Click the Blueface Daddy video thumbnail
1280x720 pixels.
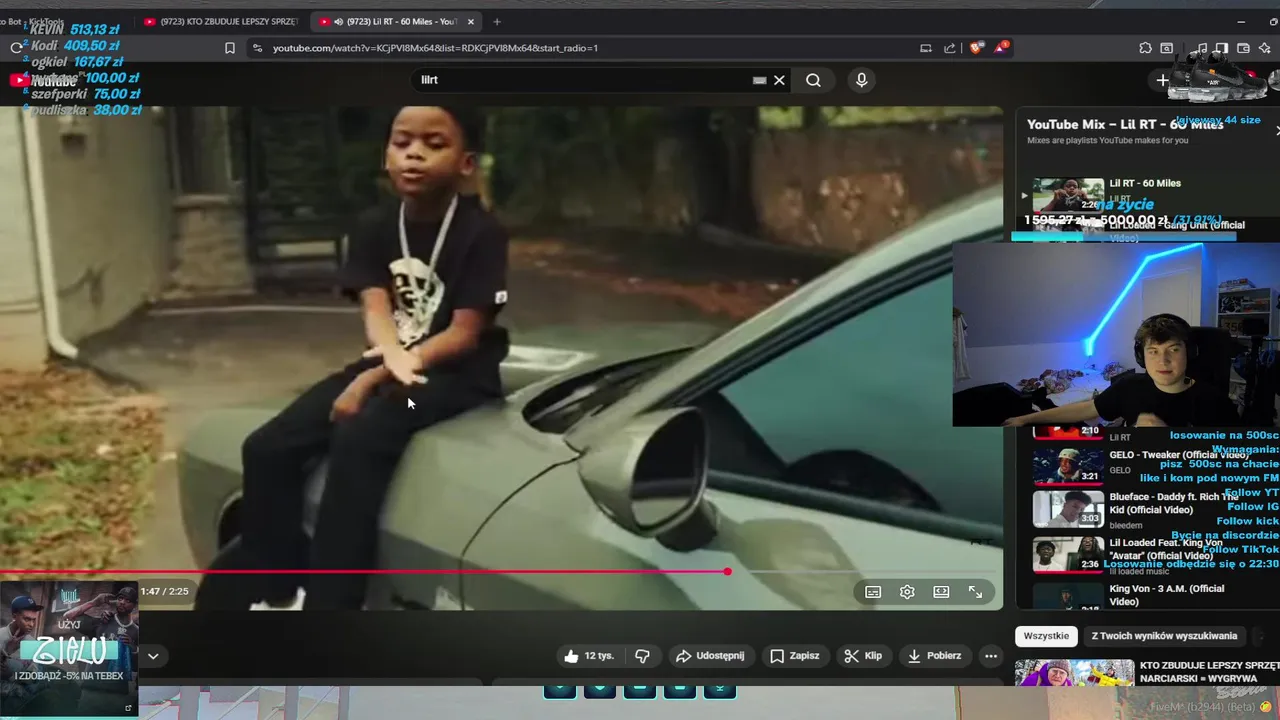1068,508
